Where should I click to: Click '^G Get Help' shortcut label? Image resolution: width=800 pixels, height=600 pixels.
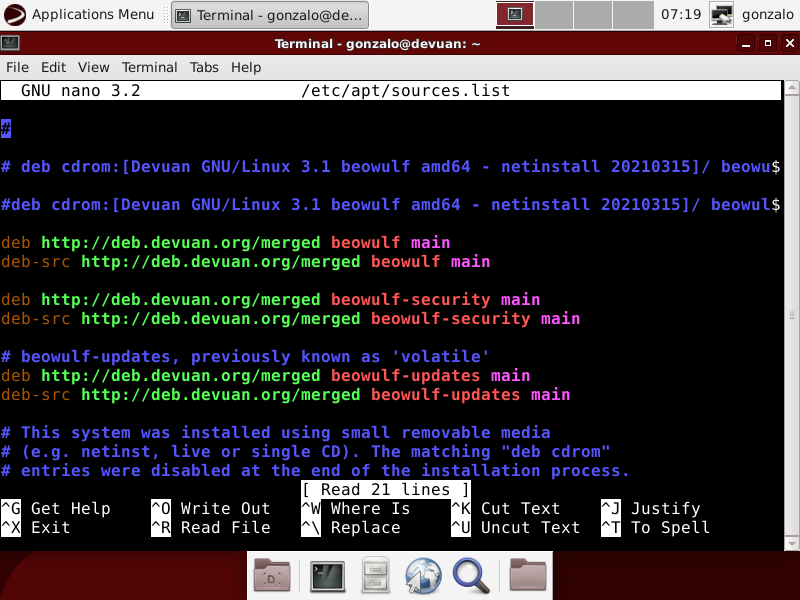(x=56, y=509)
